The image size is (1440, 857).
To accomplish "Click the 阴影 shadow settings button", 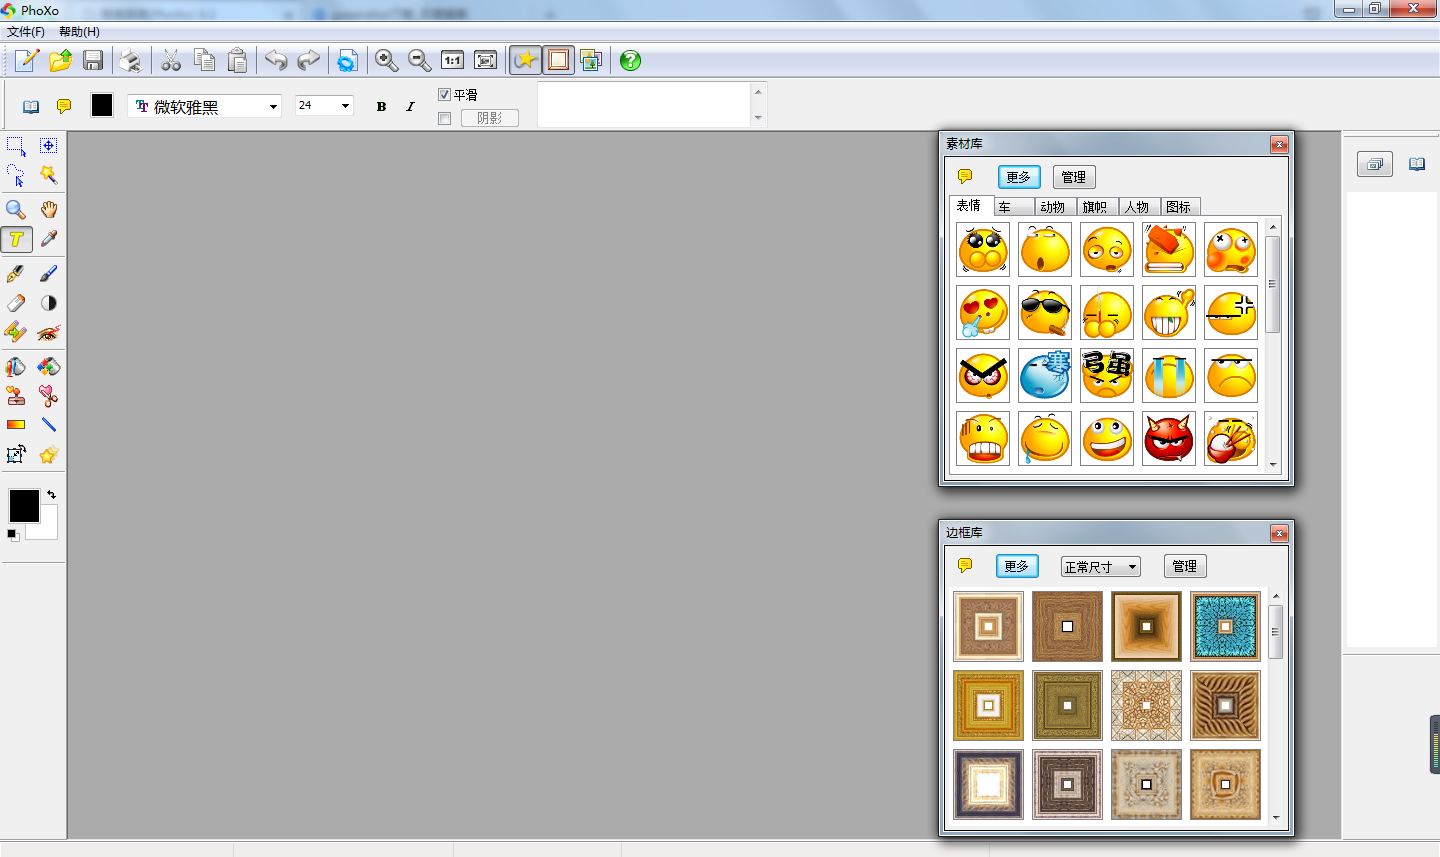I will tap(490, 118).
